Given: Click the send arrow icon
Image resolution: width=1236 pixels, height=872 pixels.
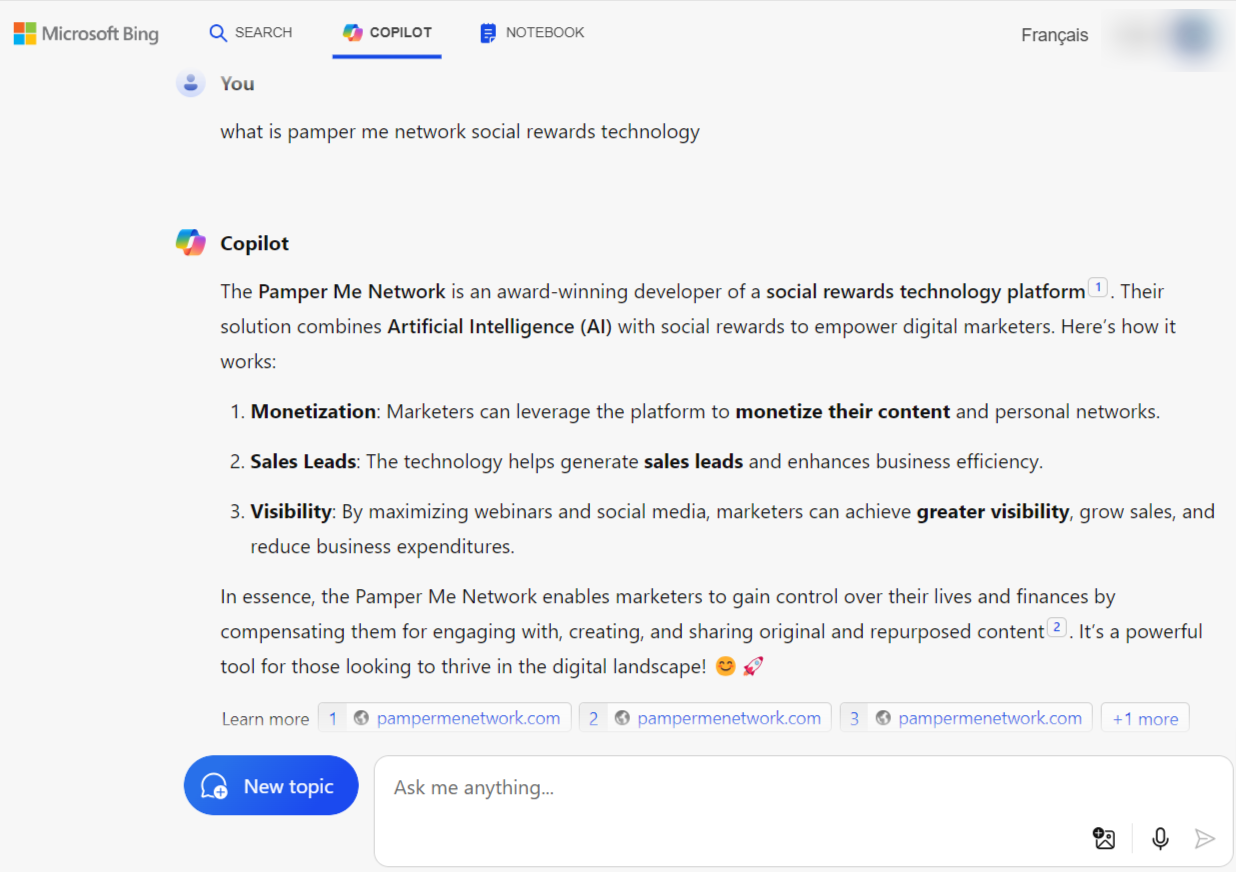Looking at the screenshot, I should 1205,838.
